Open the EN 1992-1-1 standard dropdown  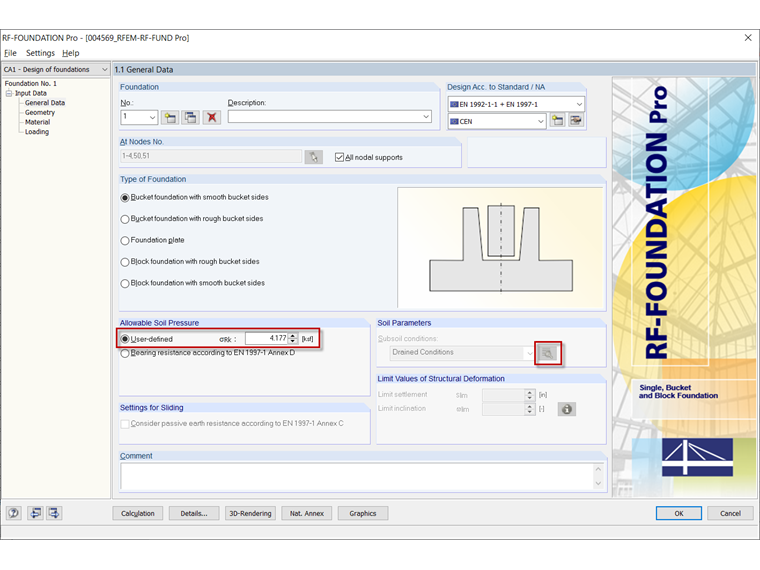pyautogui.click(x=579, y=104)
